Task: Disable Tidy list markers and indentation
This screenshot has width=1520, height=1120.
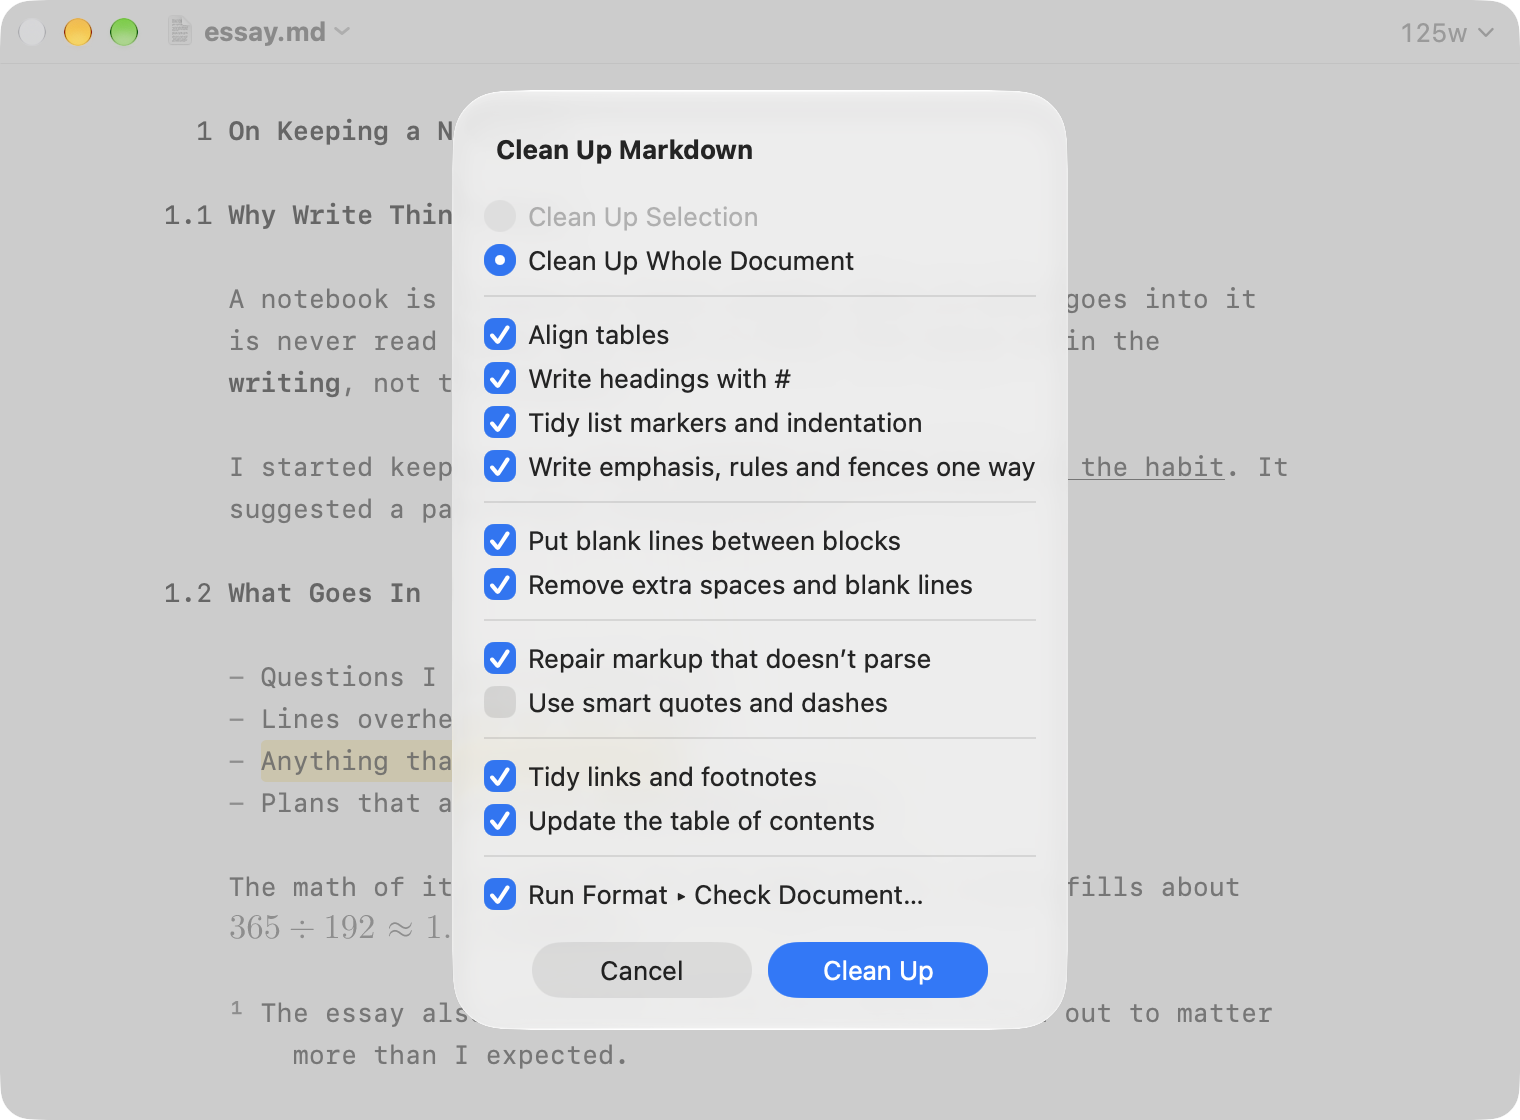Action: pyautogui.click(x=500, y=422)
